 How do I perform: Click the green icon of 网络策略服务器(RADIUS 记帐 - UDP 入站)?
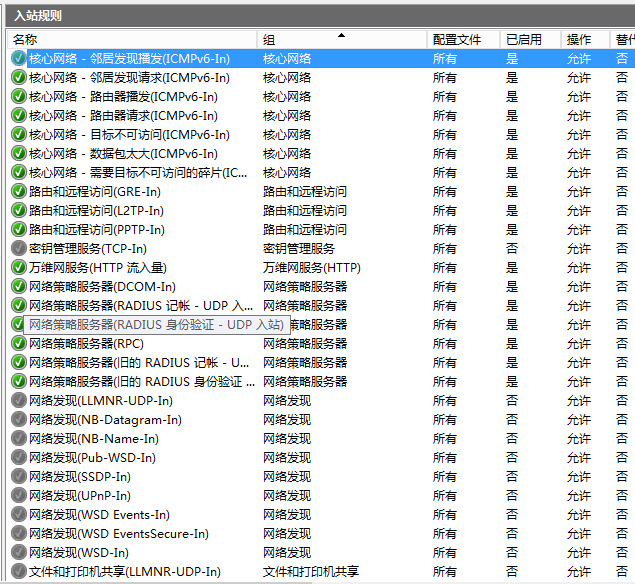pos(19,305)
